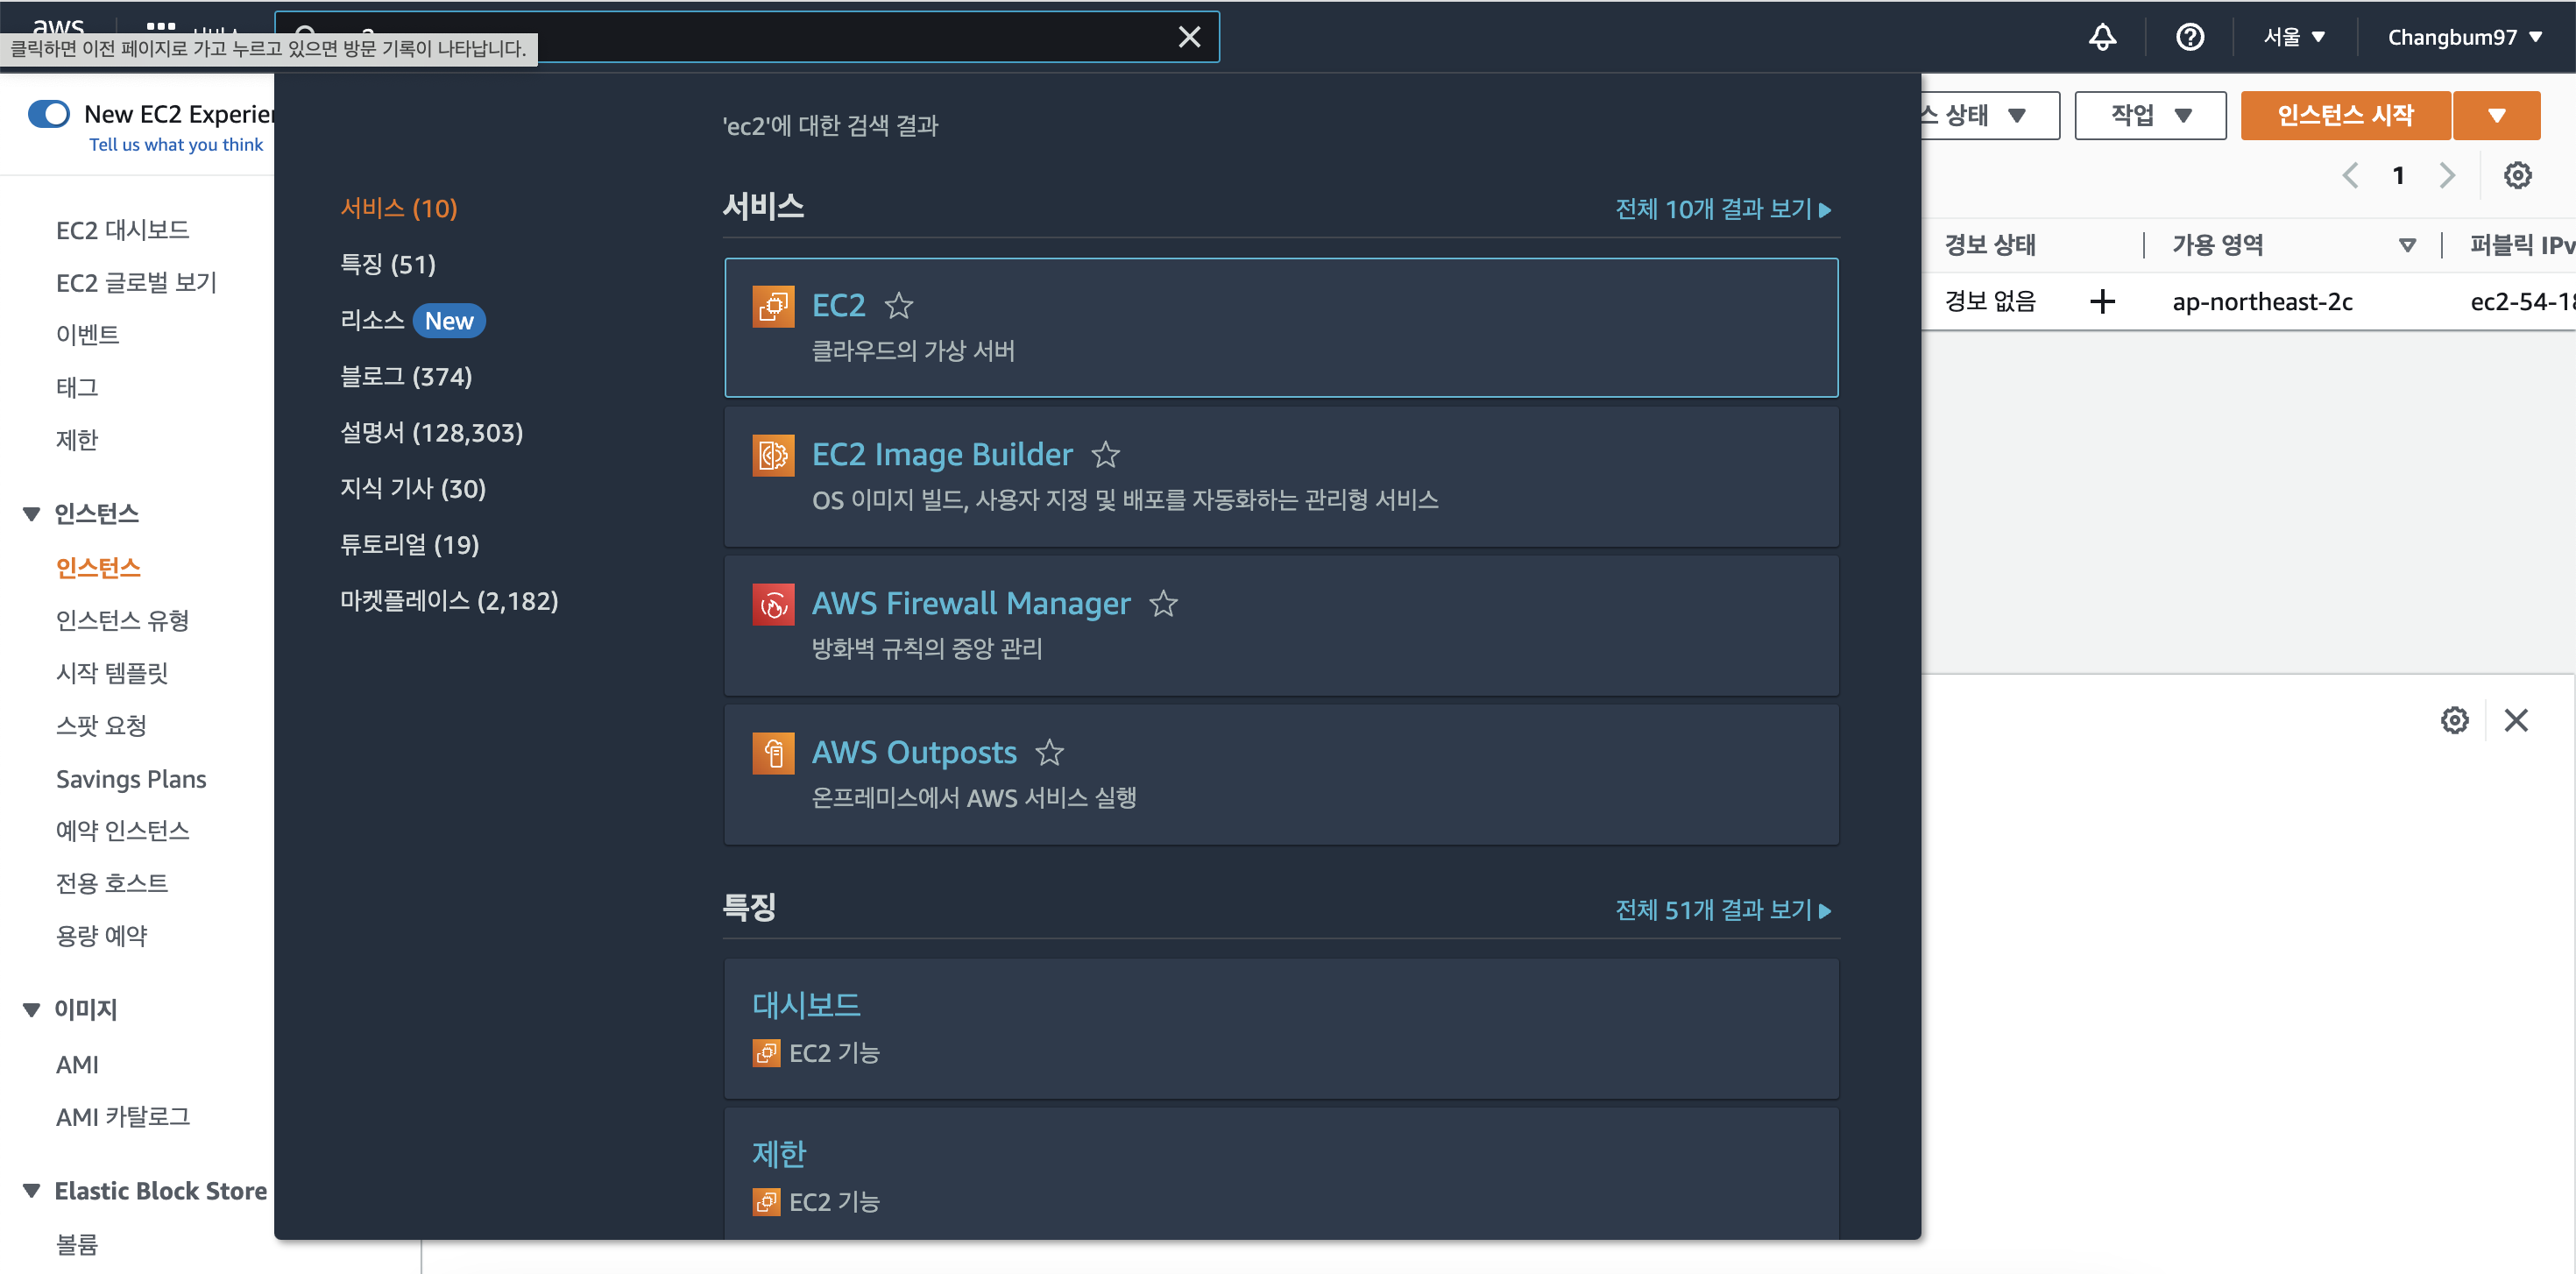Click the 인스턴스 시작 button
Image resolution: width=2576 pixels, height=1274 pixels.
tap(2344, 115)
